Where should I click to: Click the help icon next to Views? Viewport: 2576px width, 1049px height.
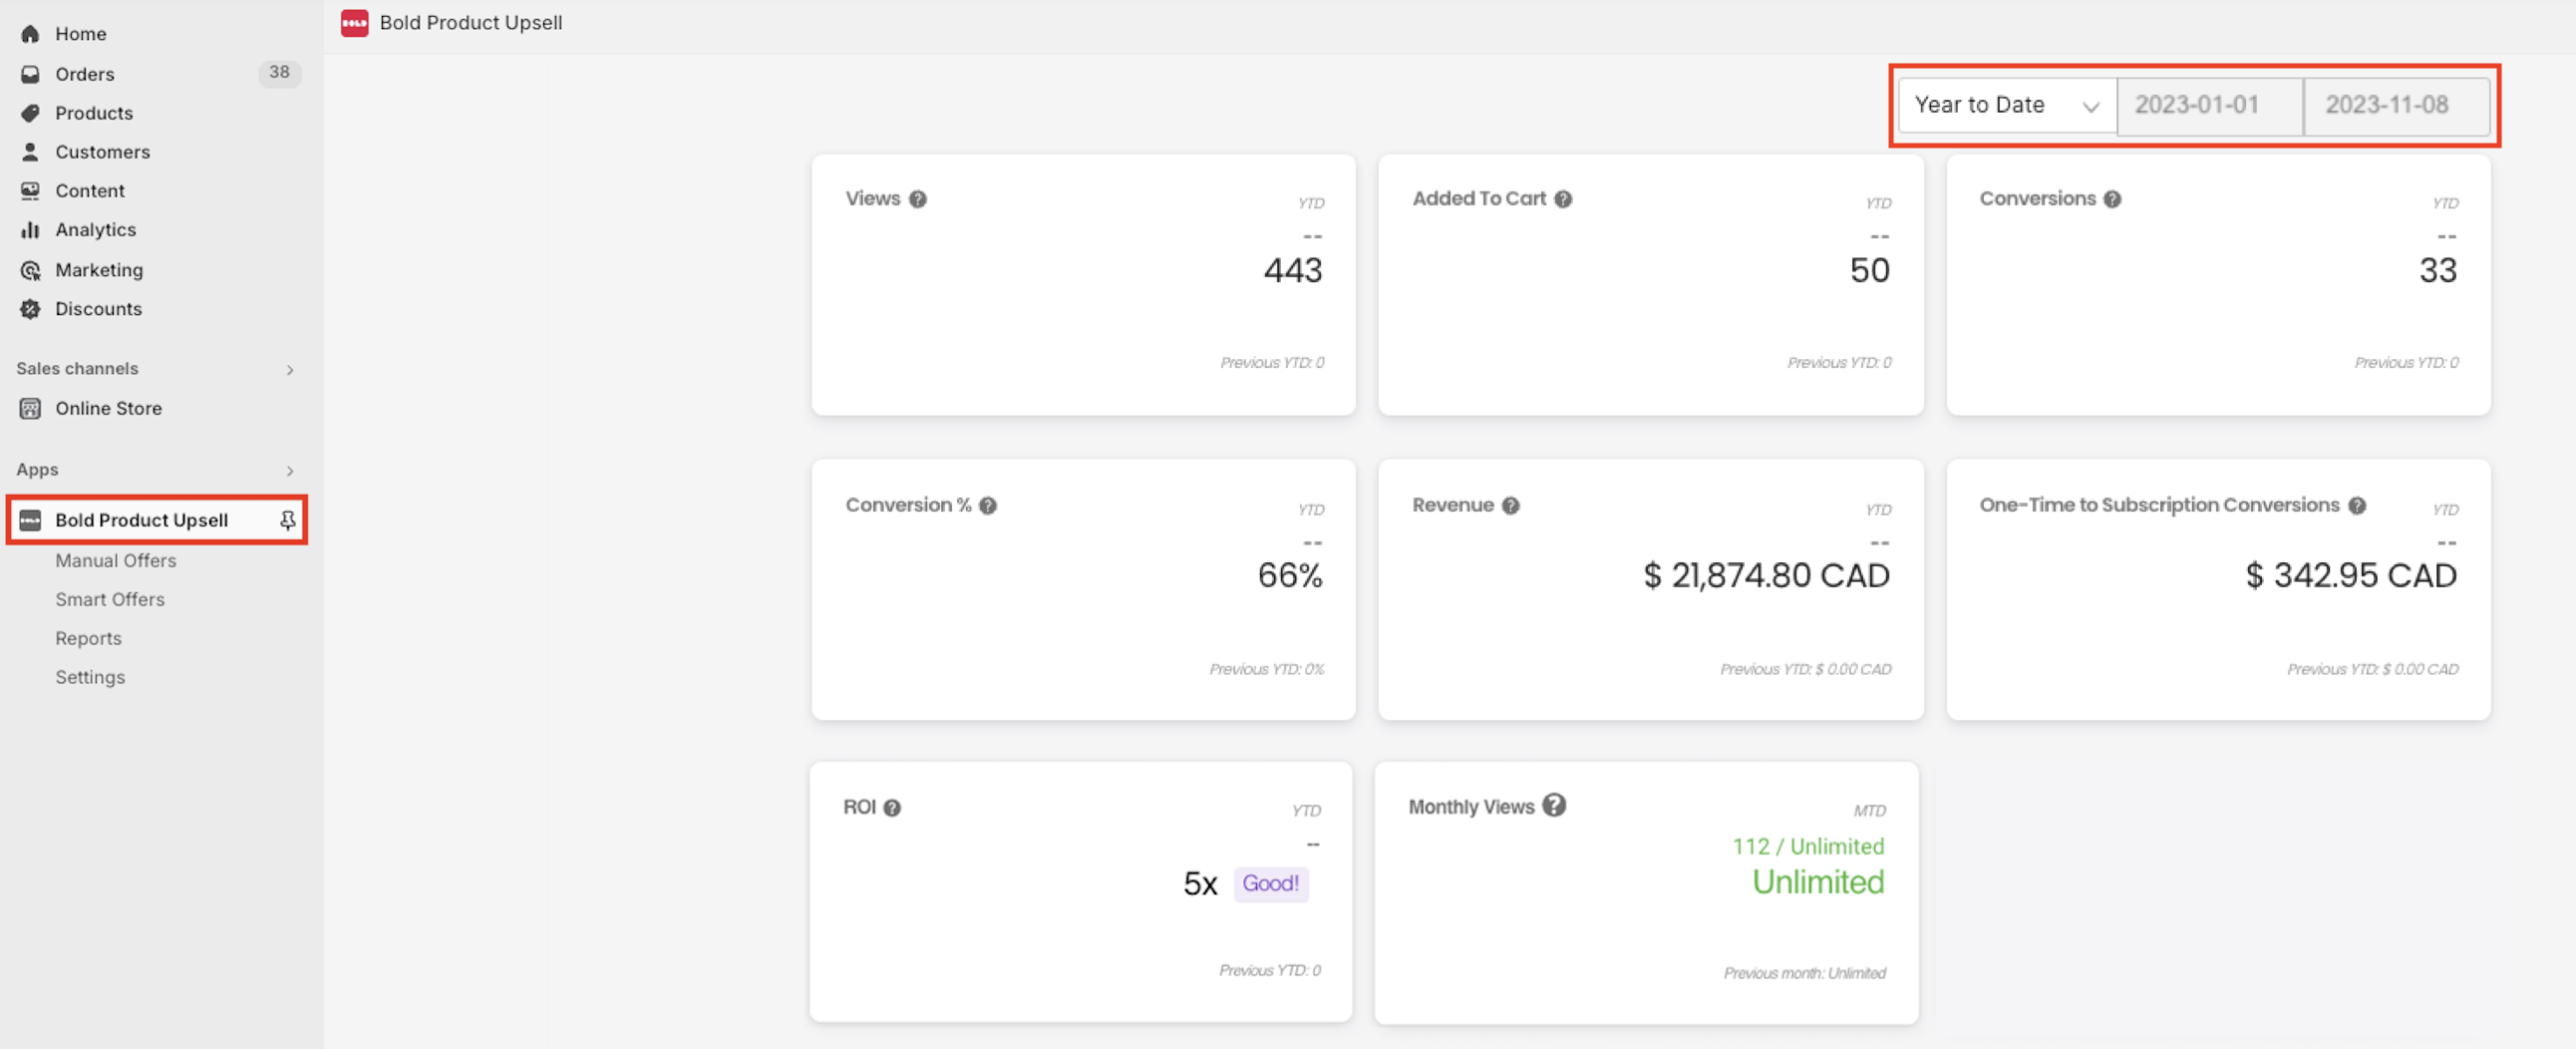pos(917,199)
